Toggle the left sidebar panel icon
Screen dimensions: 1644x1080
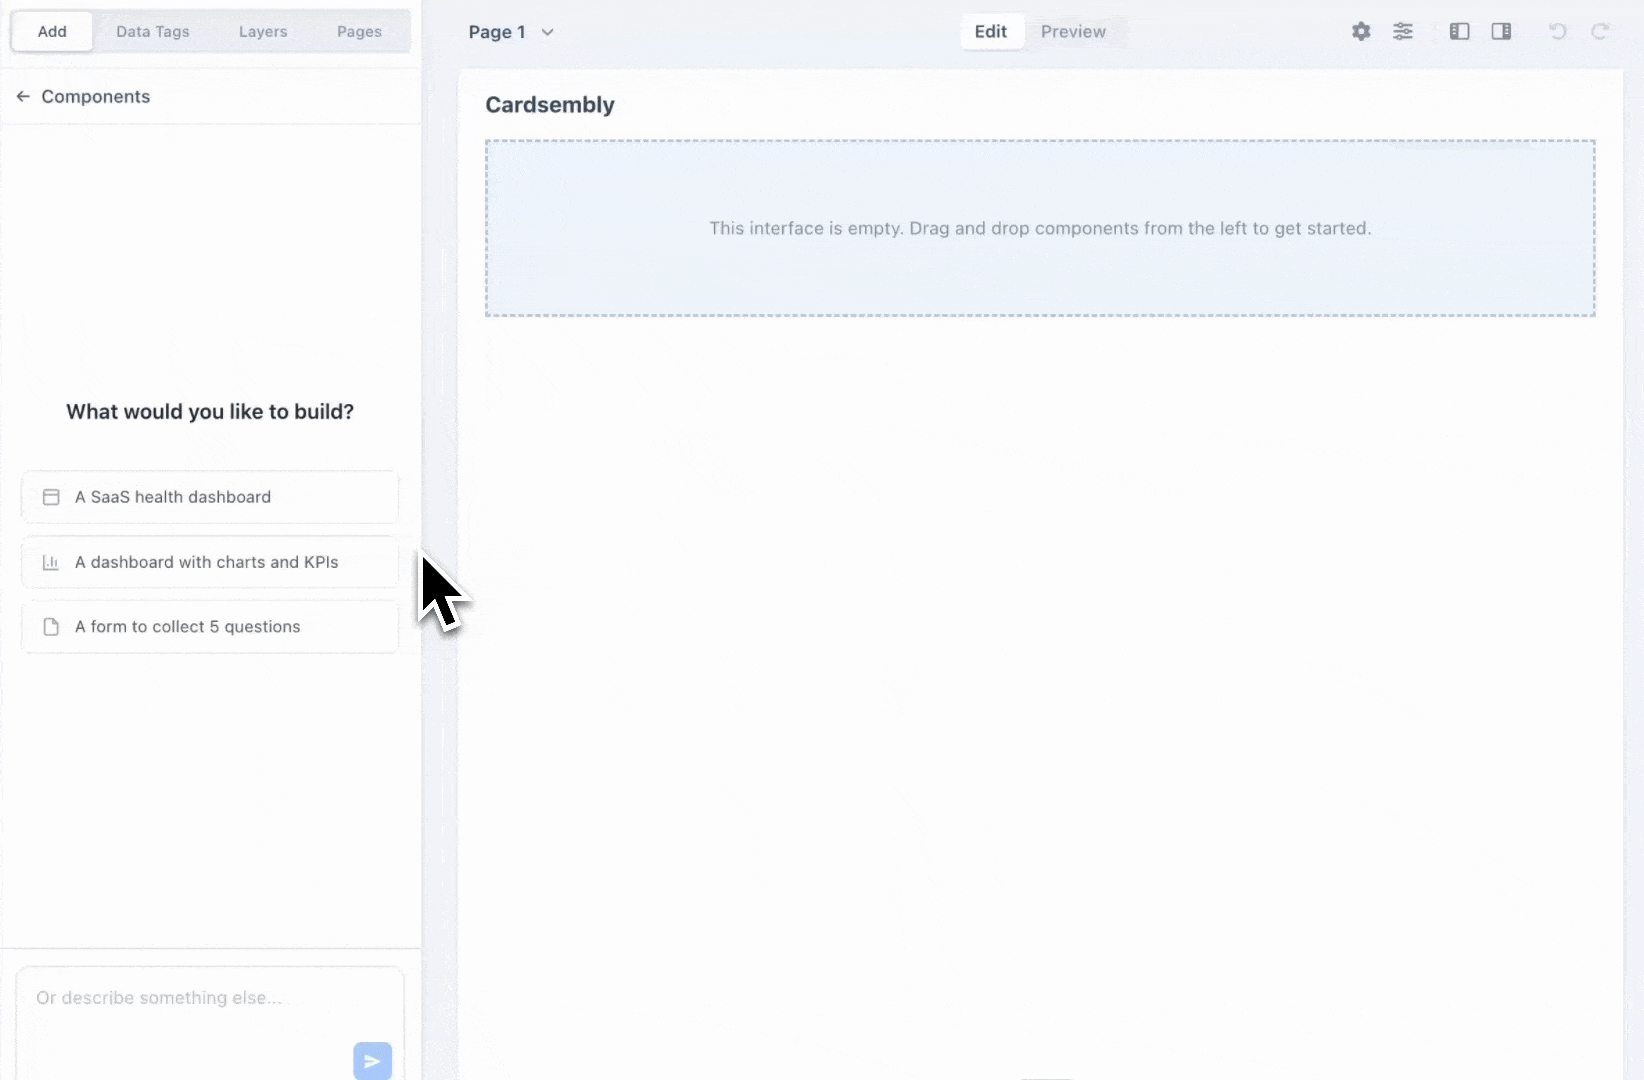click(1459, 31)
